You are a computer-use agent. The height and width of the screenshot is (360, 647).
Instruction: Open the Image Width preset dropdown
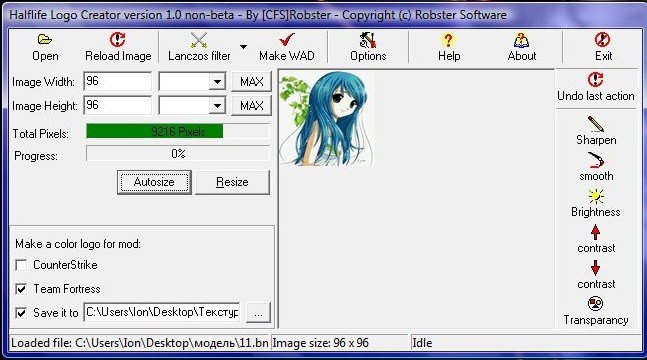217,82
